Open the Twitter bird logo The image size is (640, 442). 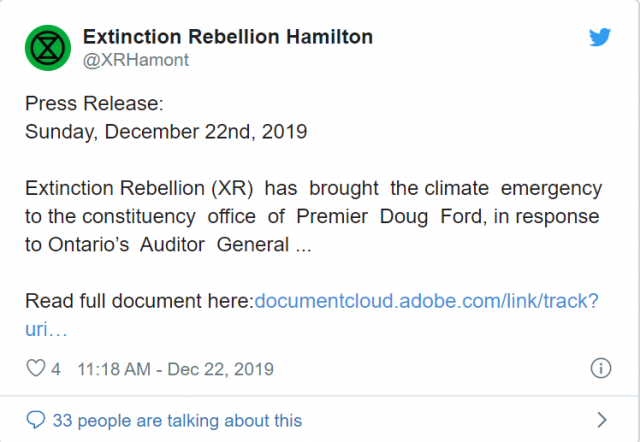600,37
